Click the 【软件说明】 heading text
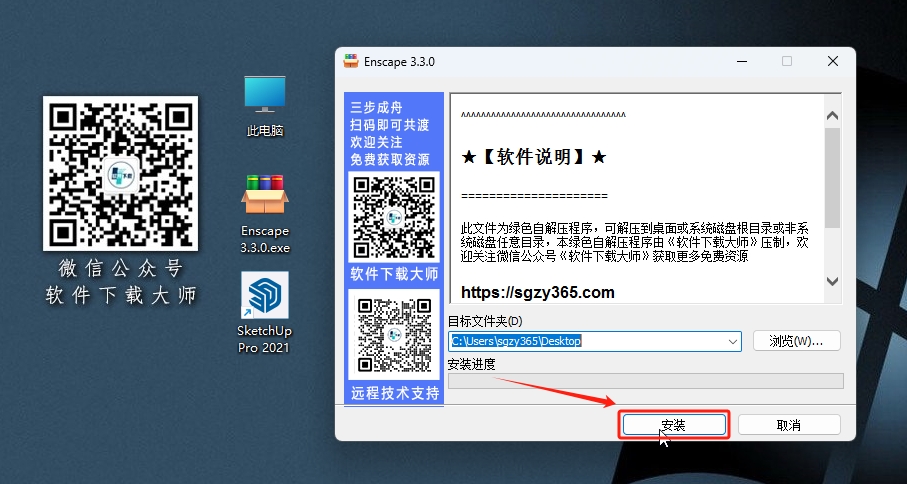Viewport: 907px width, 484px height. point(534,157)
